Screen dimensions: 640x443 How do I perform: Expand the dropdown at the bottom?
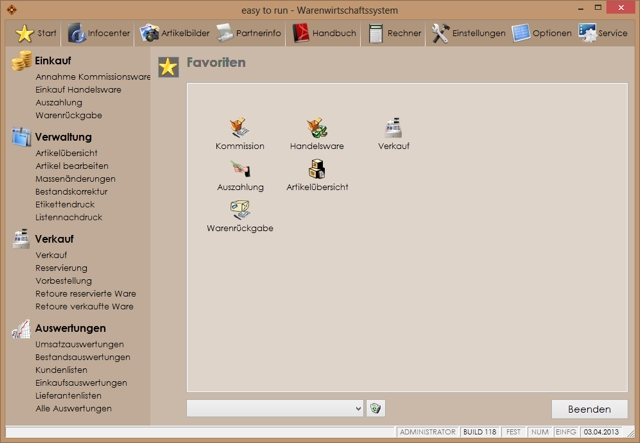click(x=359, y=408)
